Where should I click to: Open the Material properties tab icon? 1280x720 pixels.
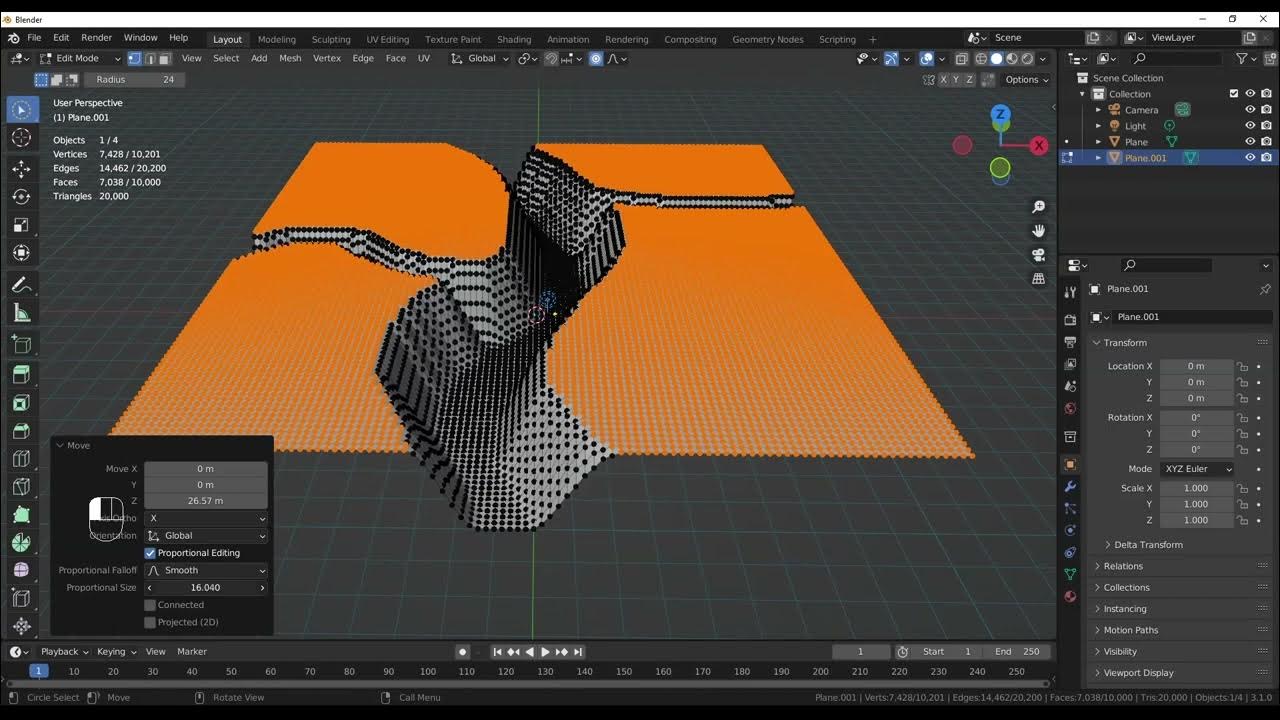coord(1070,596)
